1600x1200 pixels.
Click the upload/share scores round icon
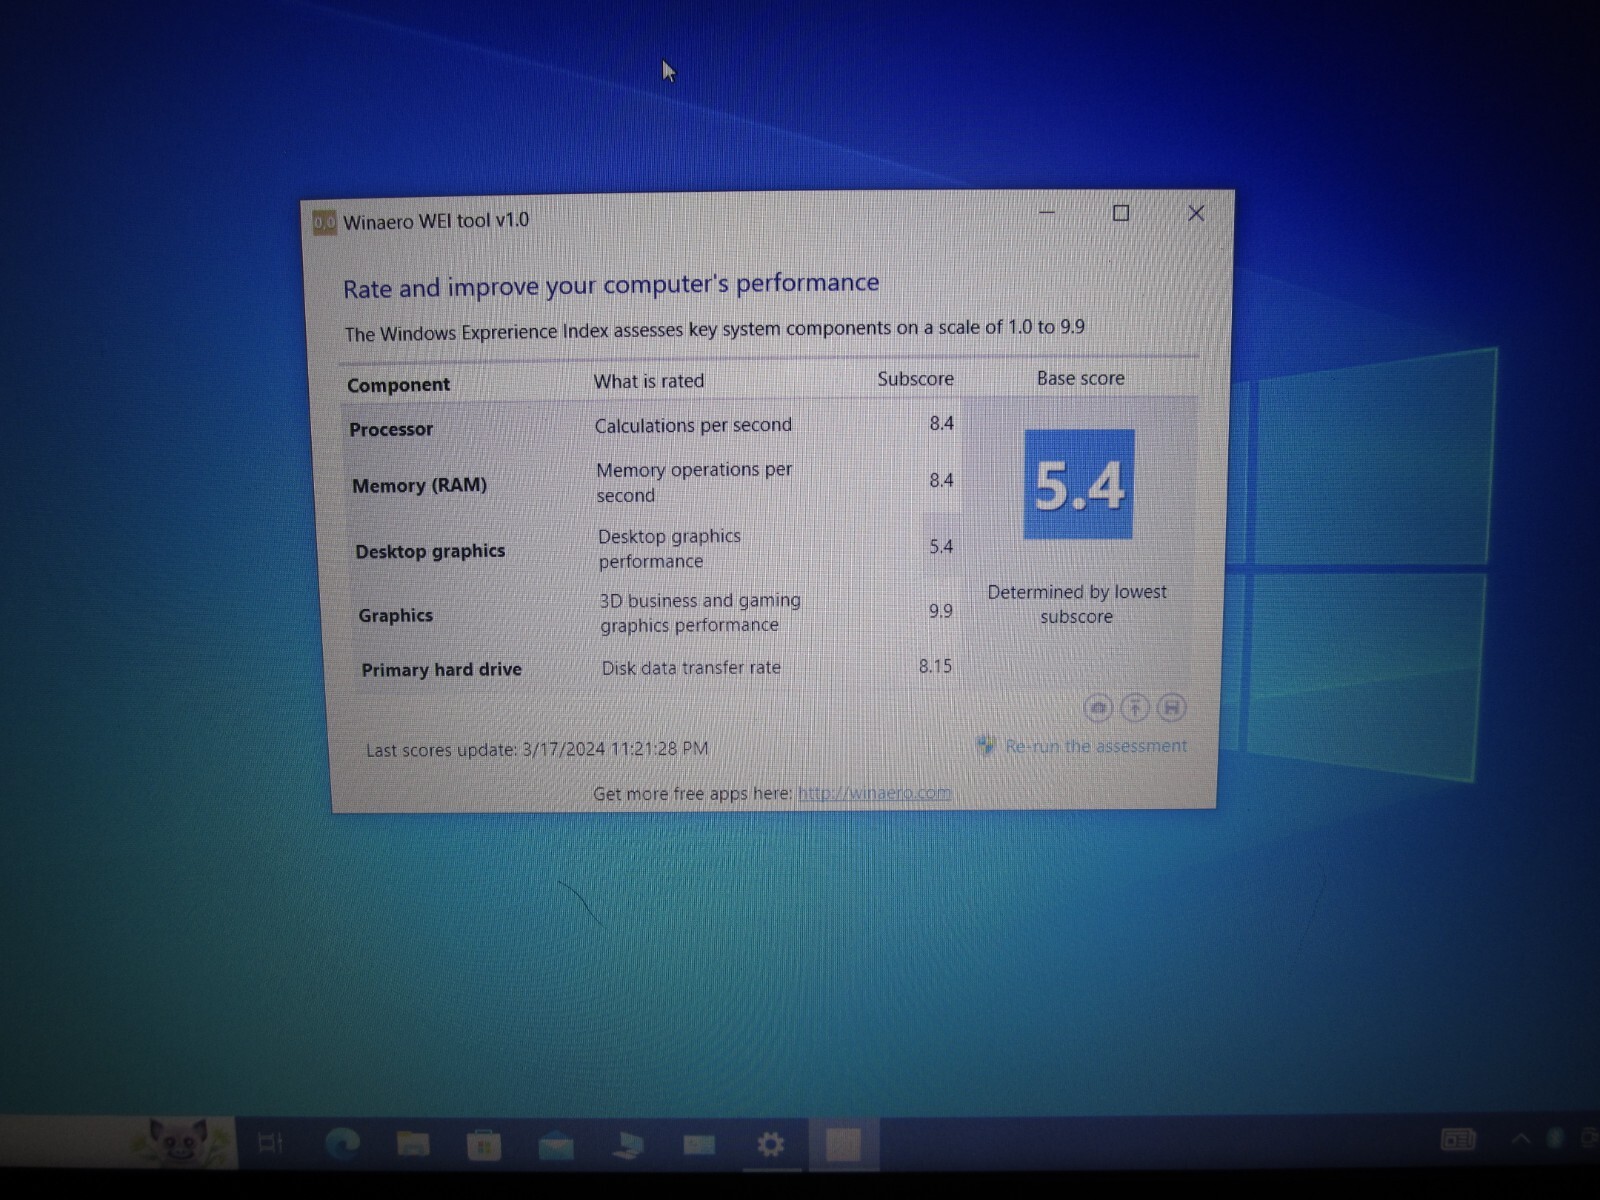coord(1135,708)
